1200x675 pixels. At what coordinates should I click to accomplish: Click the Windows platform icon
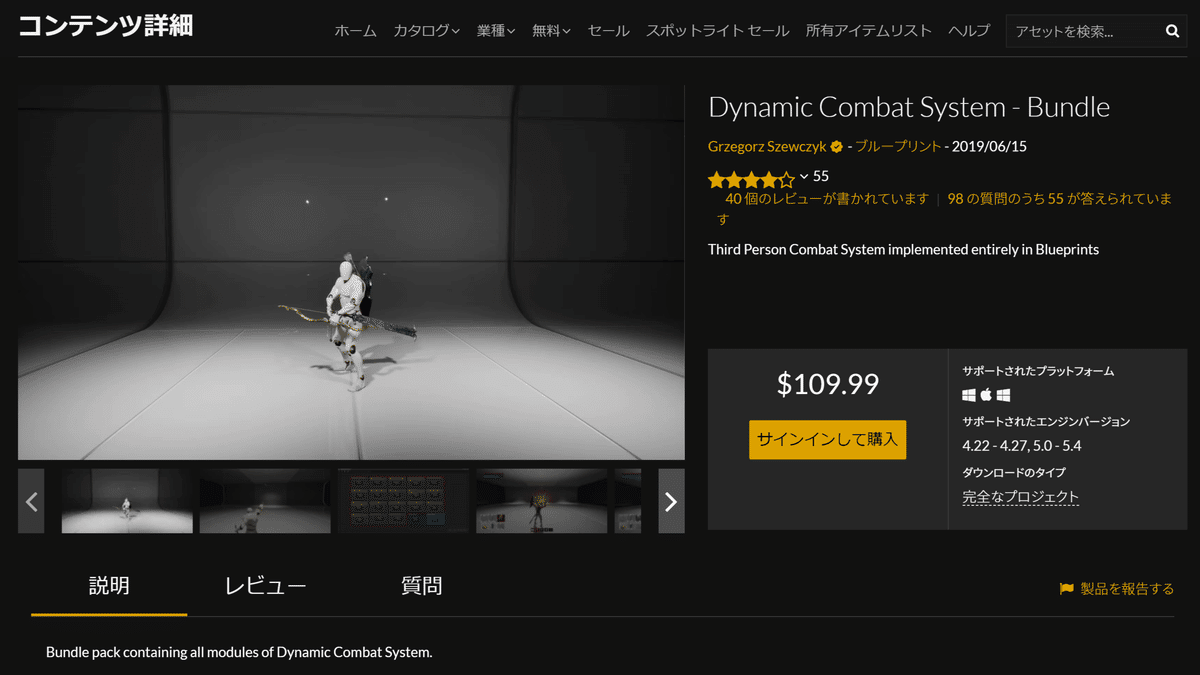[x=971, y=395]
